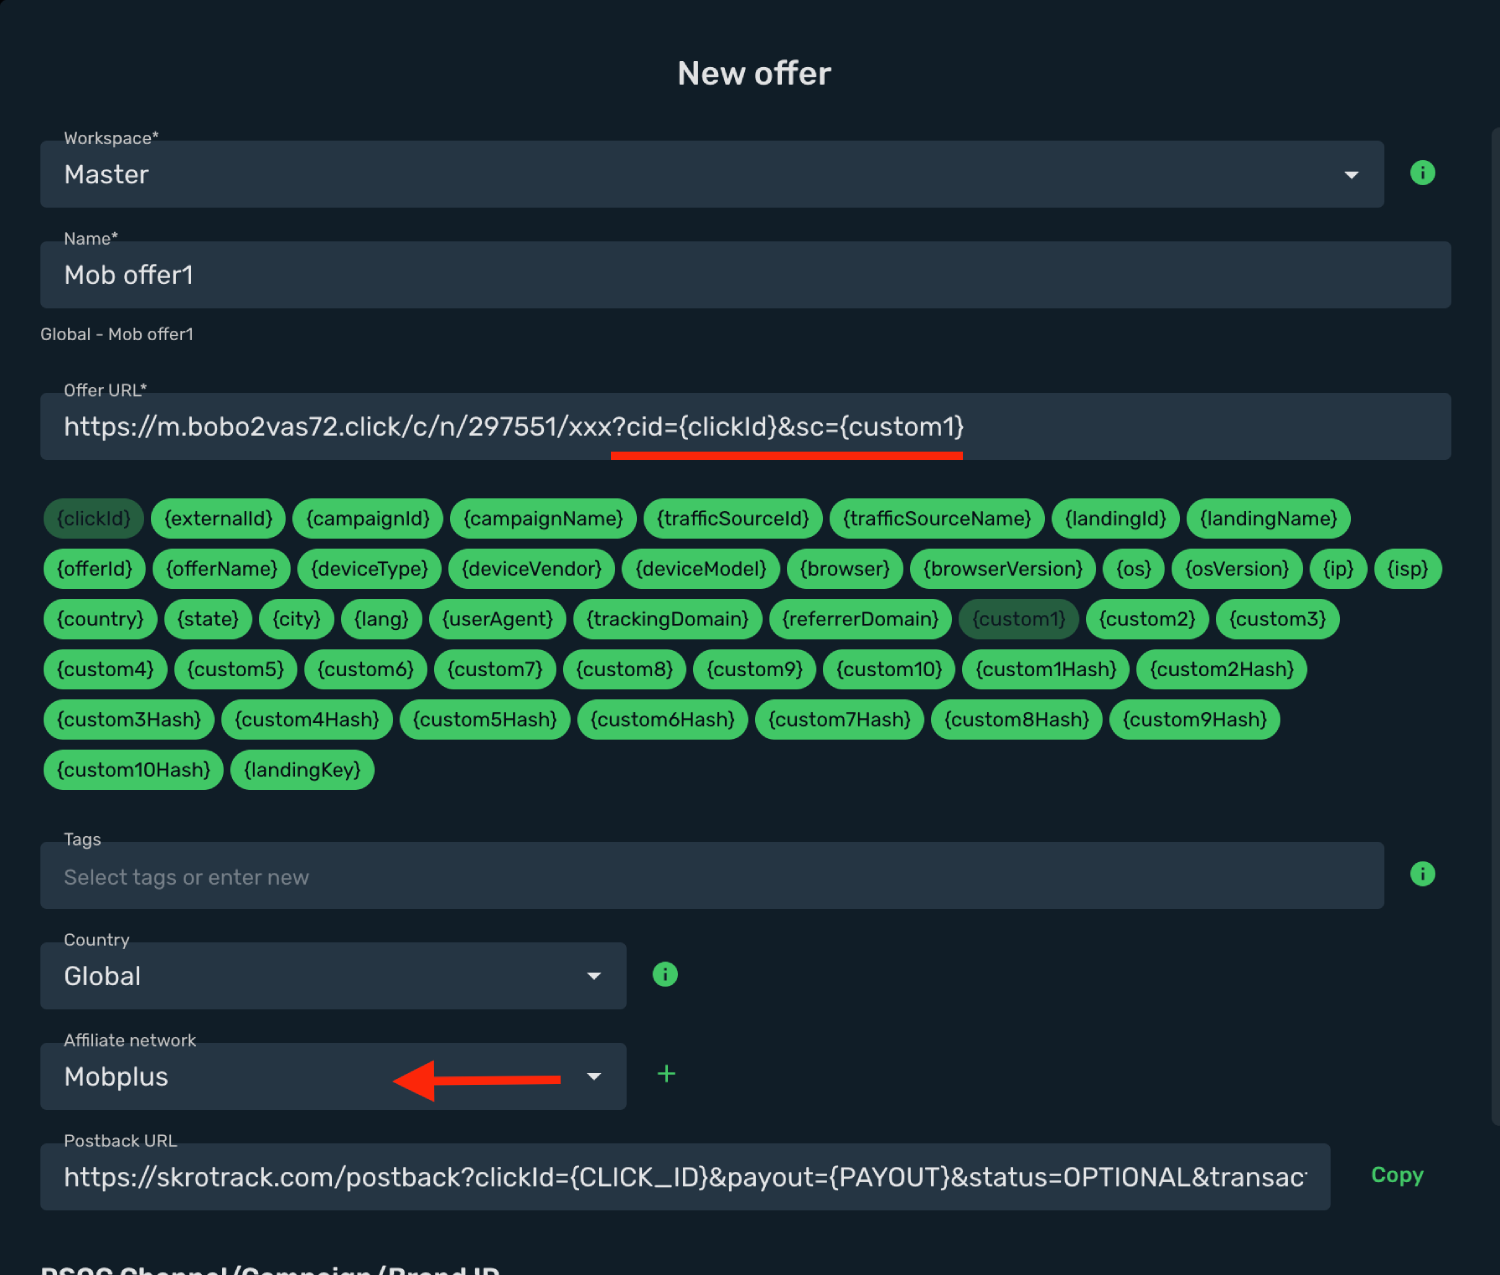Insert the {custom10Hash} token

(x=134, y=770)
